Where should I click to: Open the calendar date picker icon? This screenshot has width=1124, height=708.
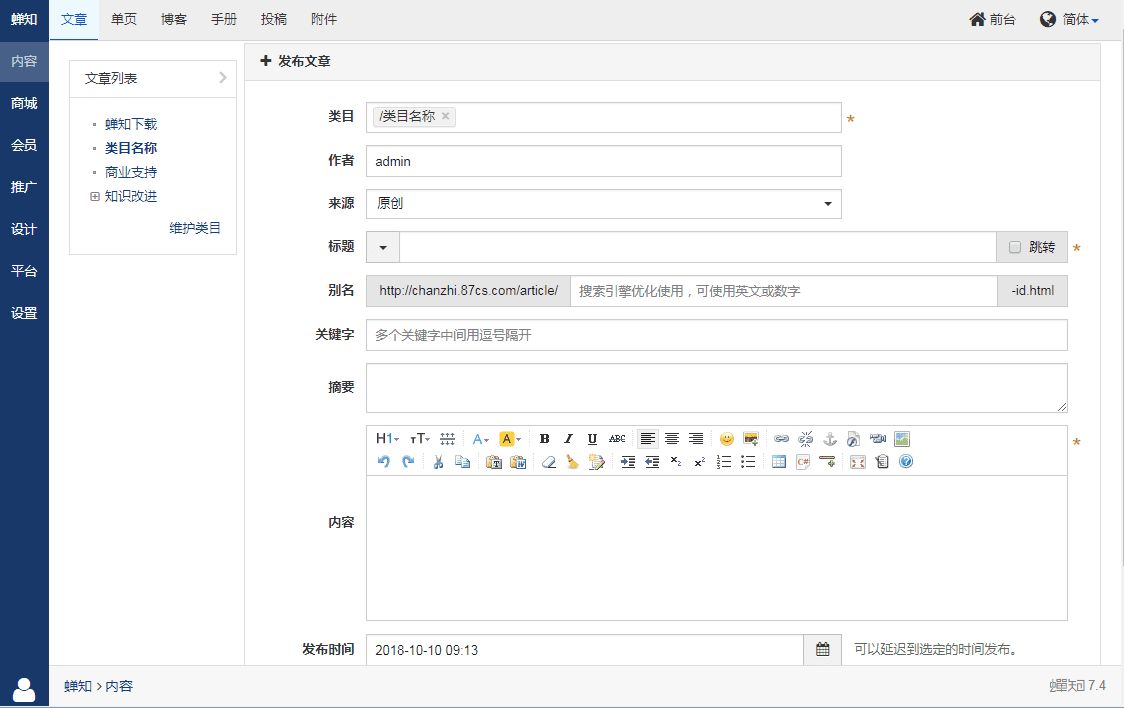822,650
